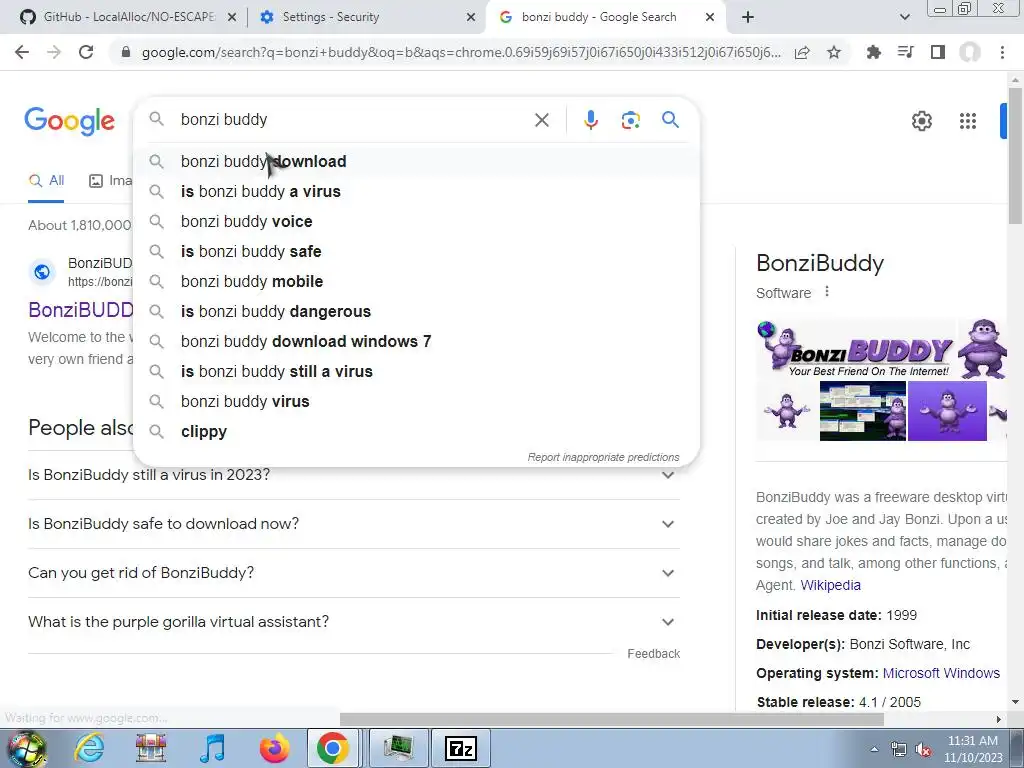Click the horizontal page scrollbar
Image resolution: width=1024 pixels, height=768 pixels.
click(612, 719)
